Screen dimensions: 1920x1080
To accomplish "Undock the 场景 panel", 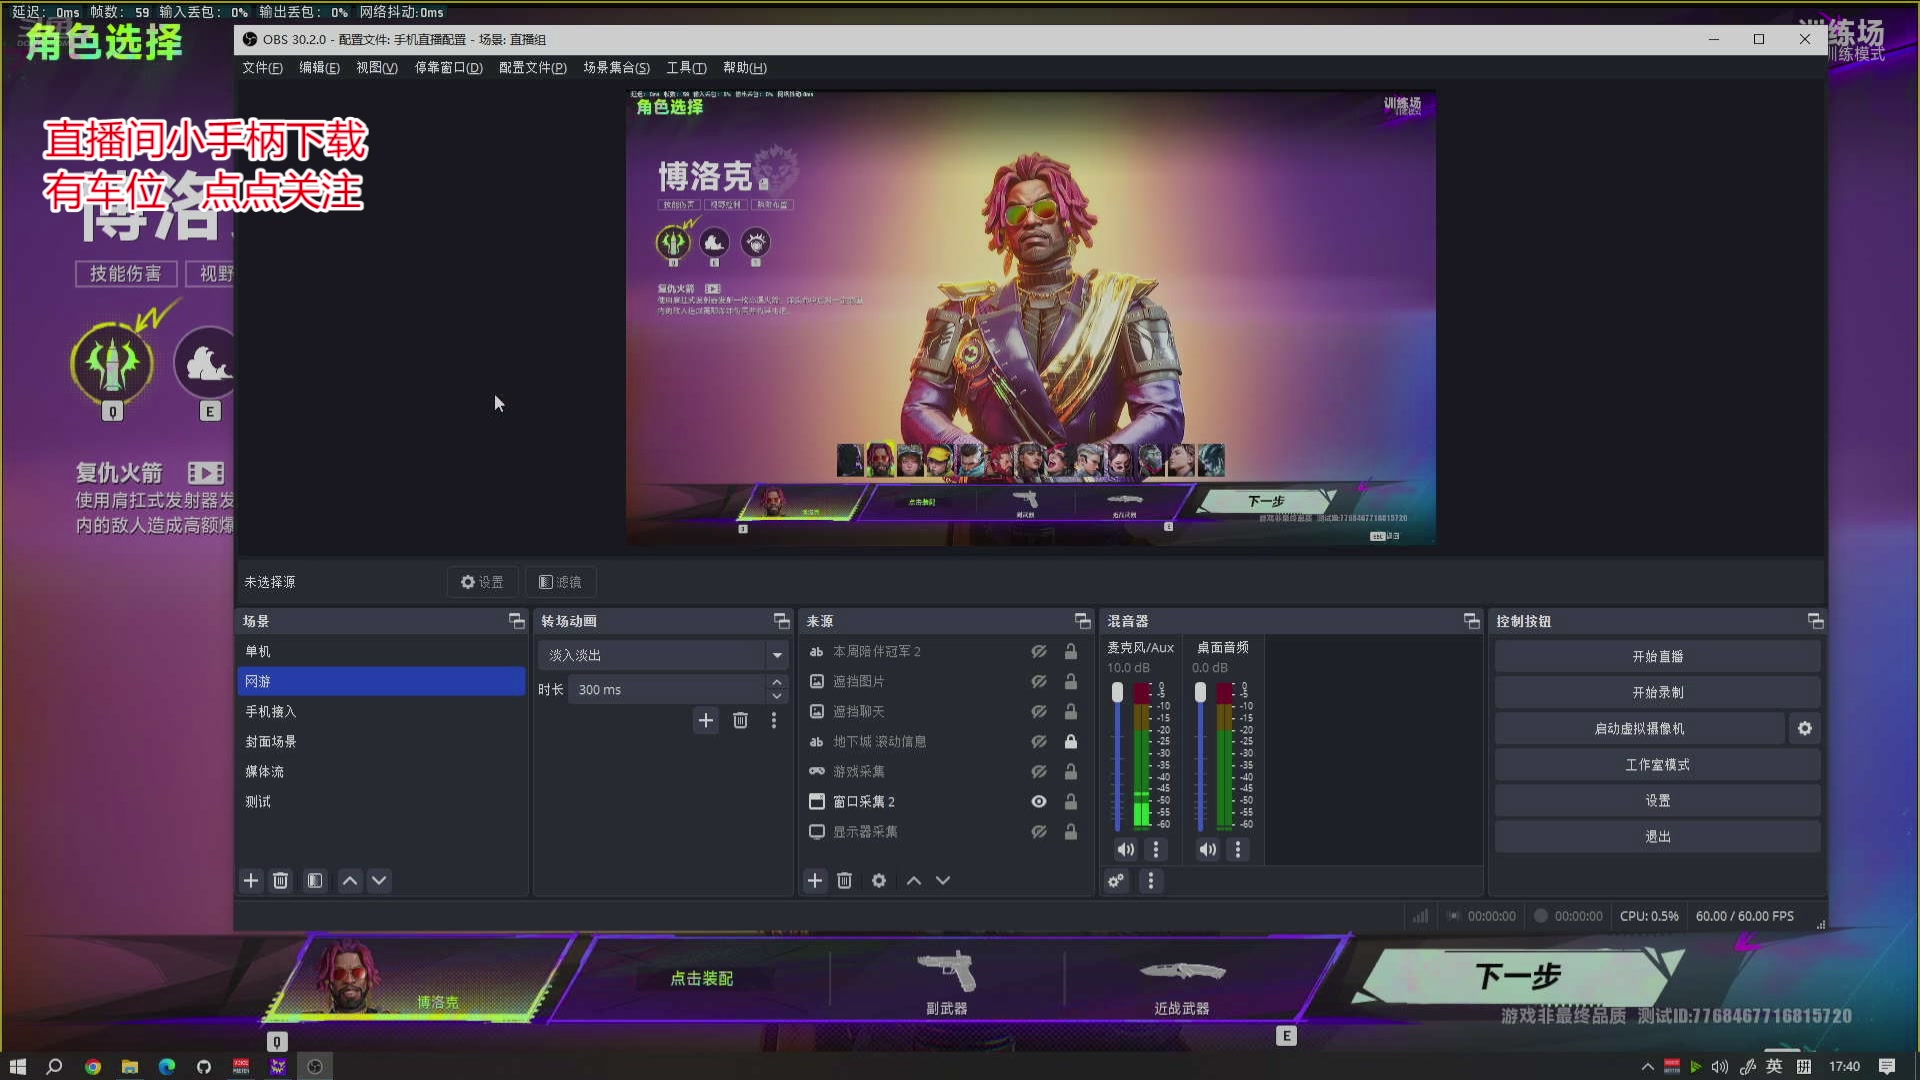I will [517, 622].
